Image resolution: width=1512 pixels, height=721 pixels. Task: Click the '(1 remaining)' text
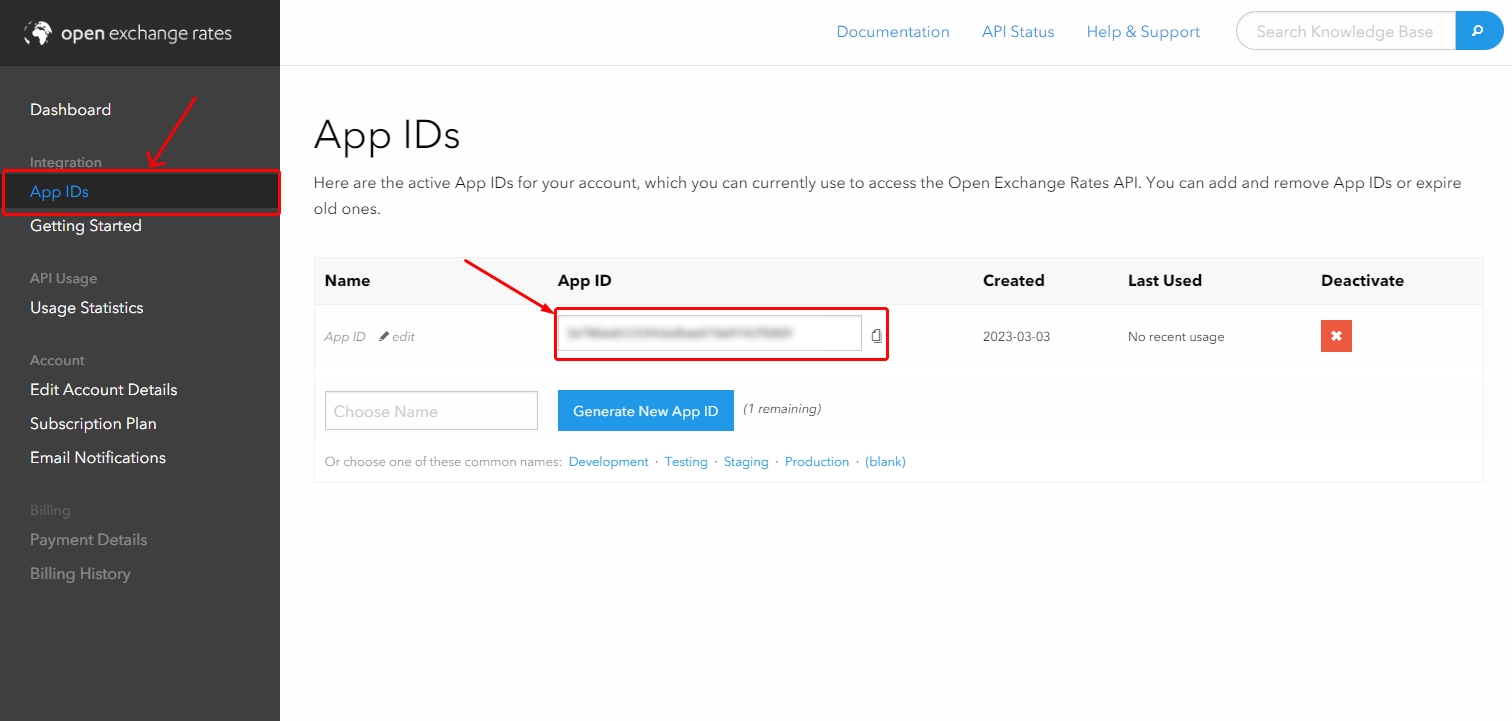point(782,409)
